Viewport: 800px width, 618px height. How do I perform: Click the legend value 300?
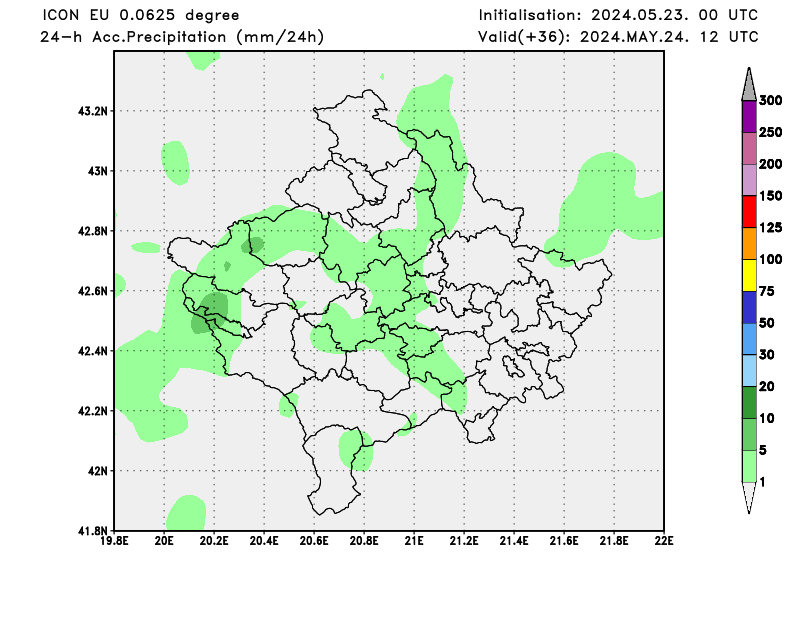[x=770, y=101]
